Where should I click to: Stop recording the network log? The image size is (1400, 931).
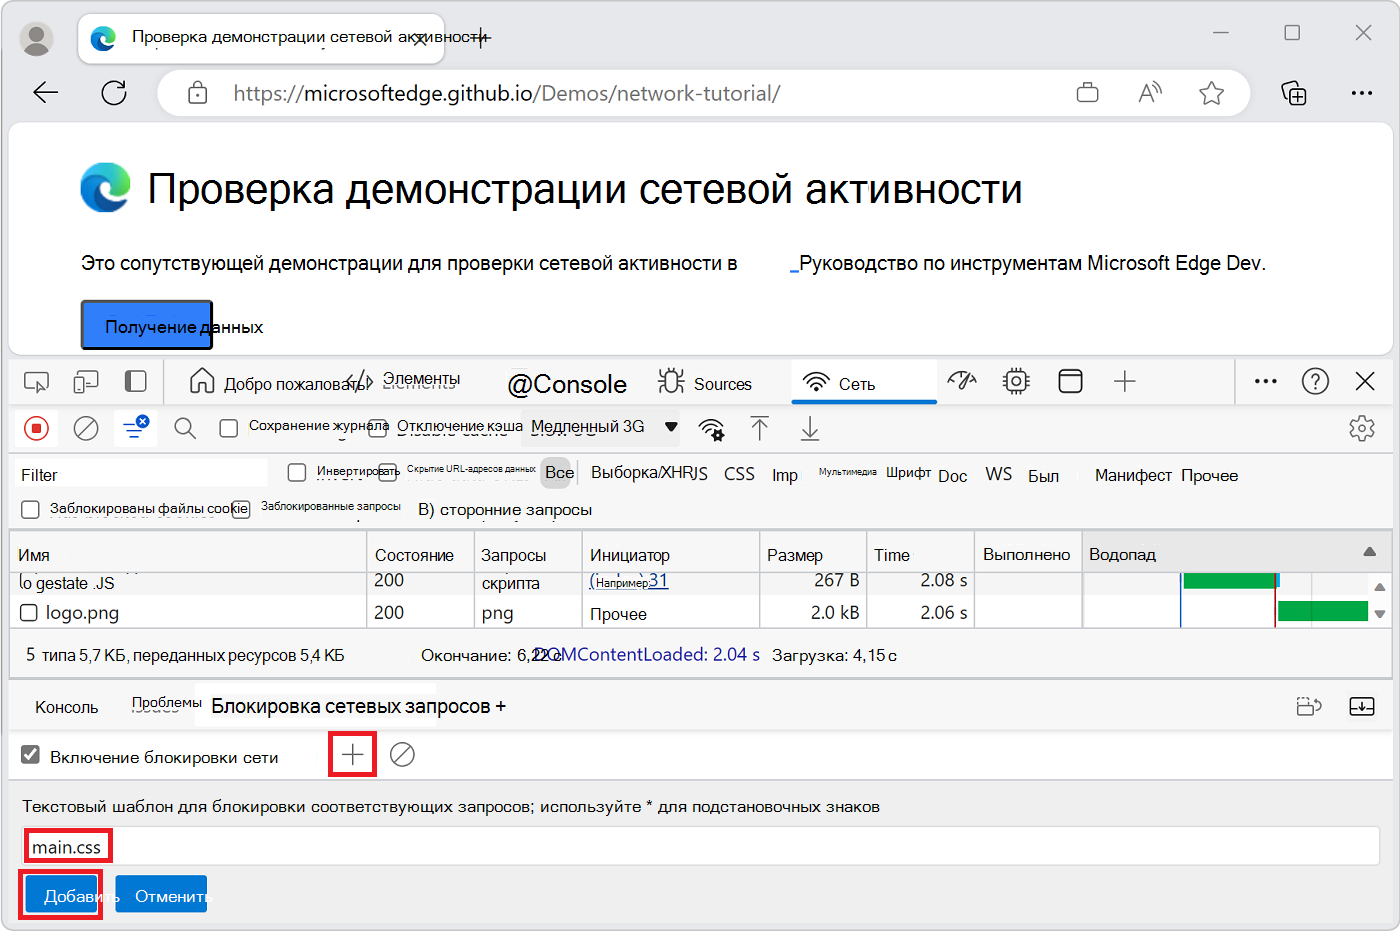pyautogui.click(x=37, y=428)
